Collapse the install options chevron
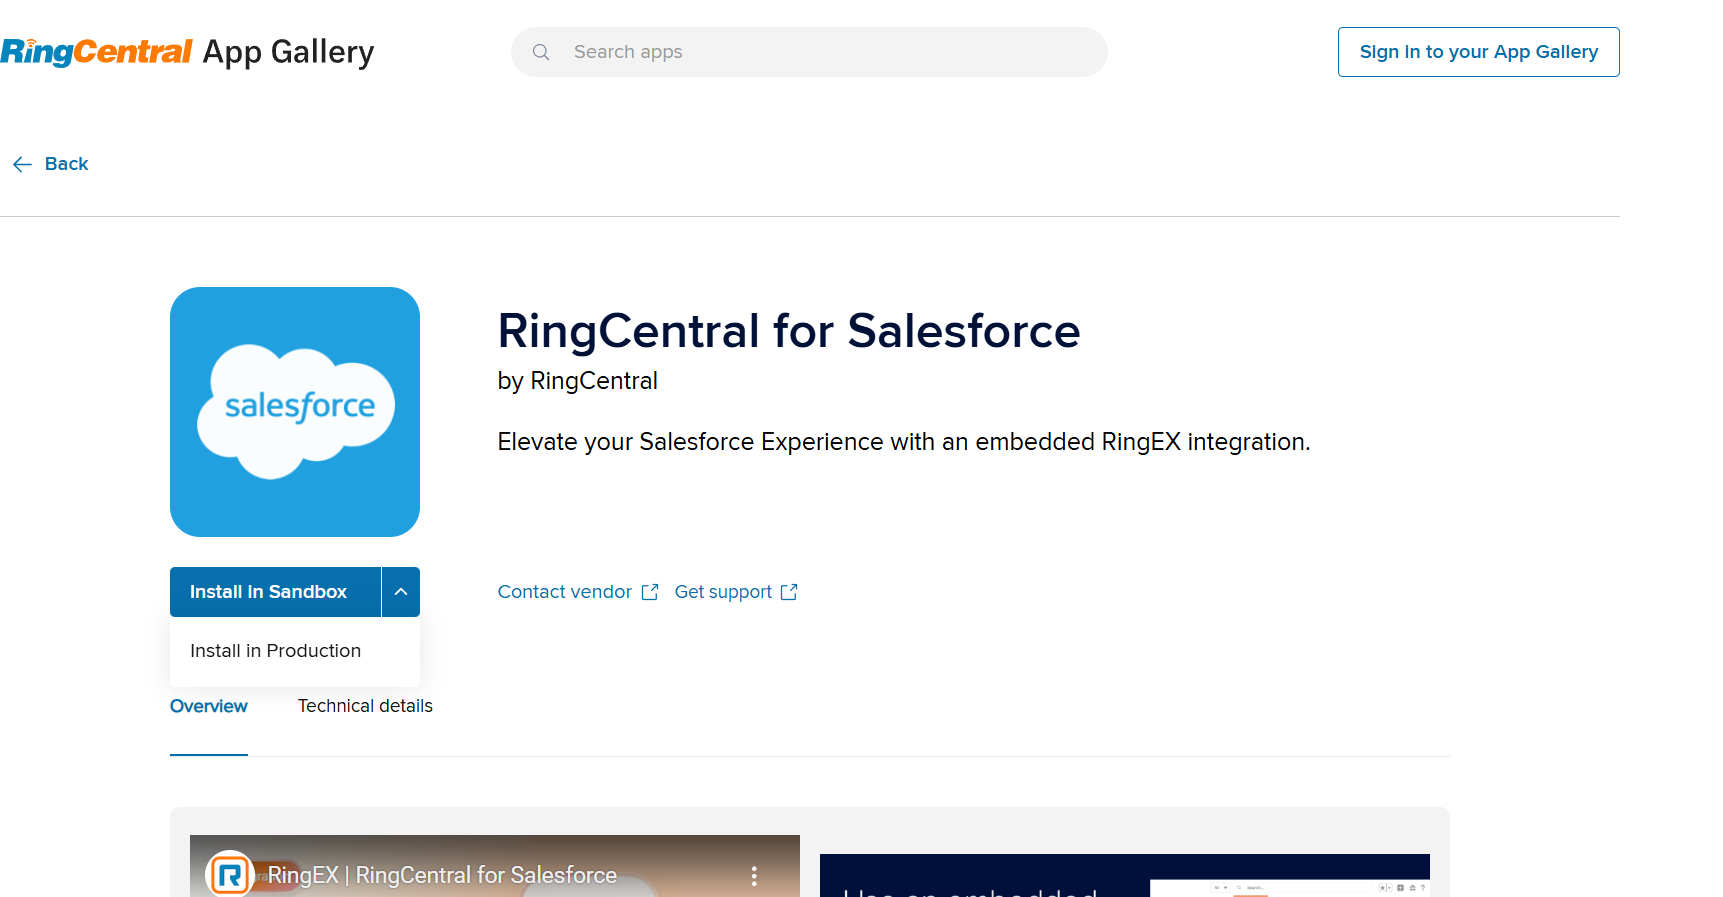Screen dimensions: 1723x897 [x=401, y=592]
